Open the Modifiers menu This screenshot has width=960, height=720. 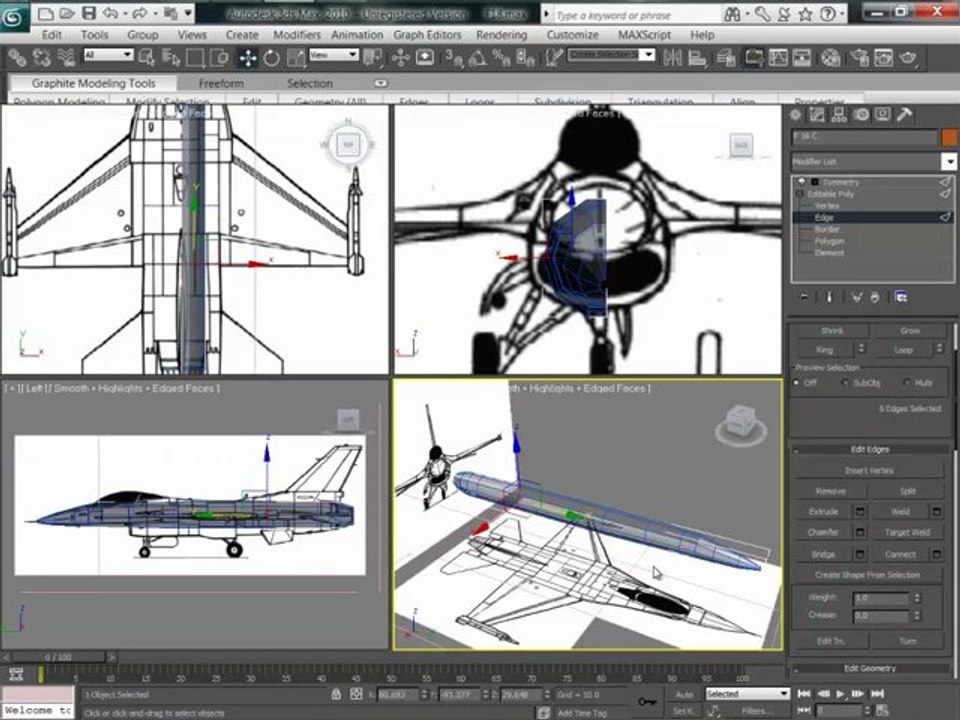click(297, 35)
